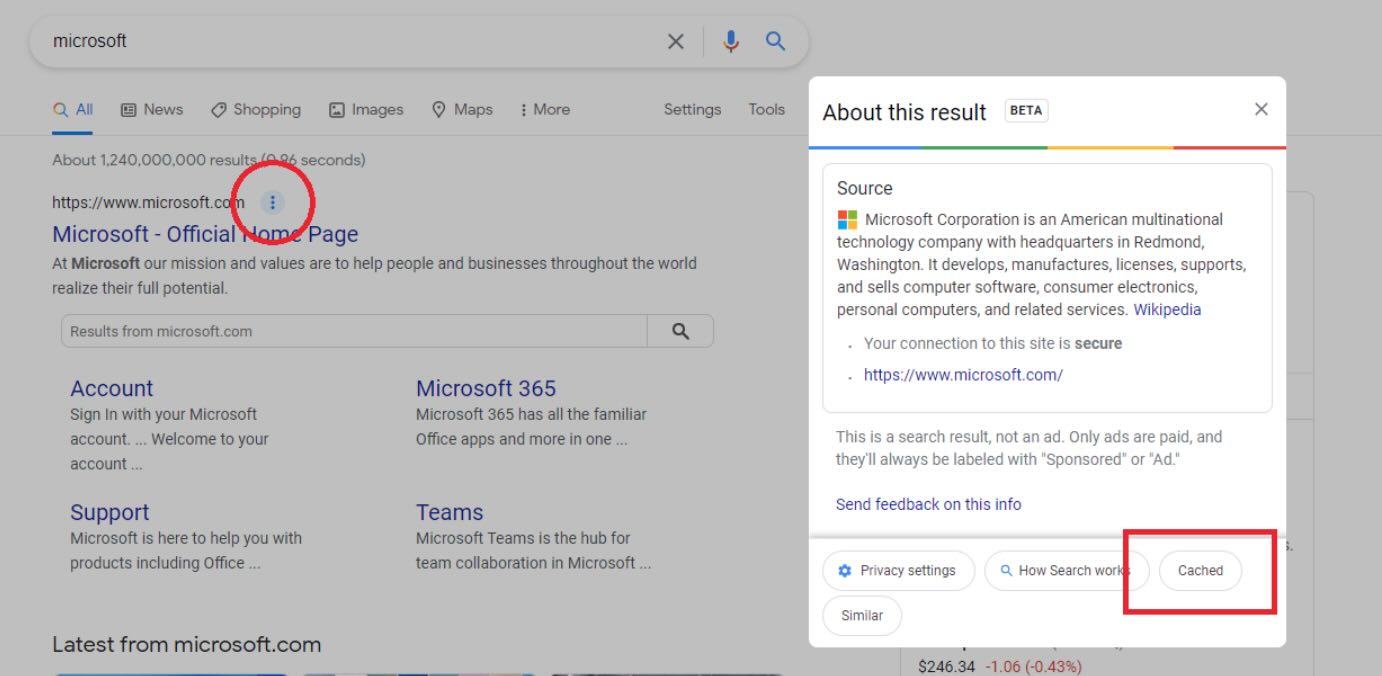Screen dimensions: 1382x676
Task: Switch to the News tab
Action: (152, 110)
